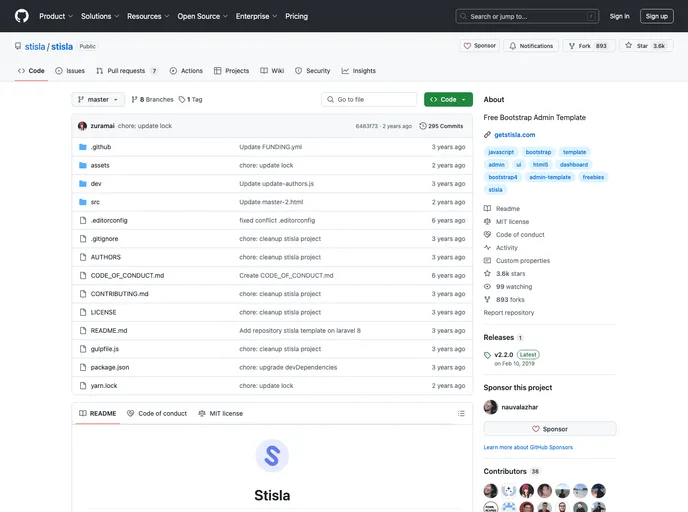
Task: Click the Stisla S logo image
Action: click(x=272, y=456)
